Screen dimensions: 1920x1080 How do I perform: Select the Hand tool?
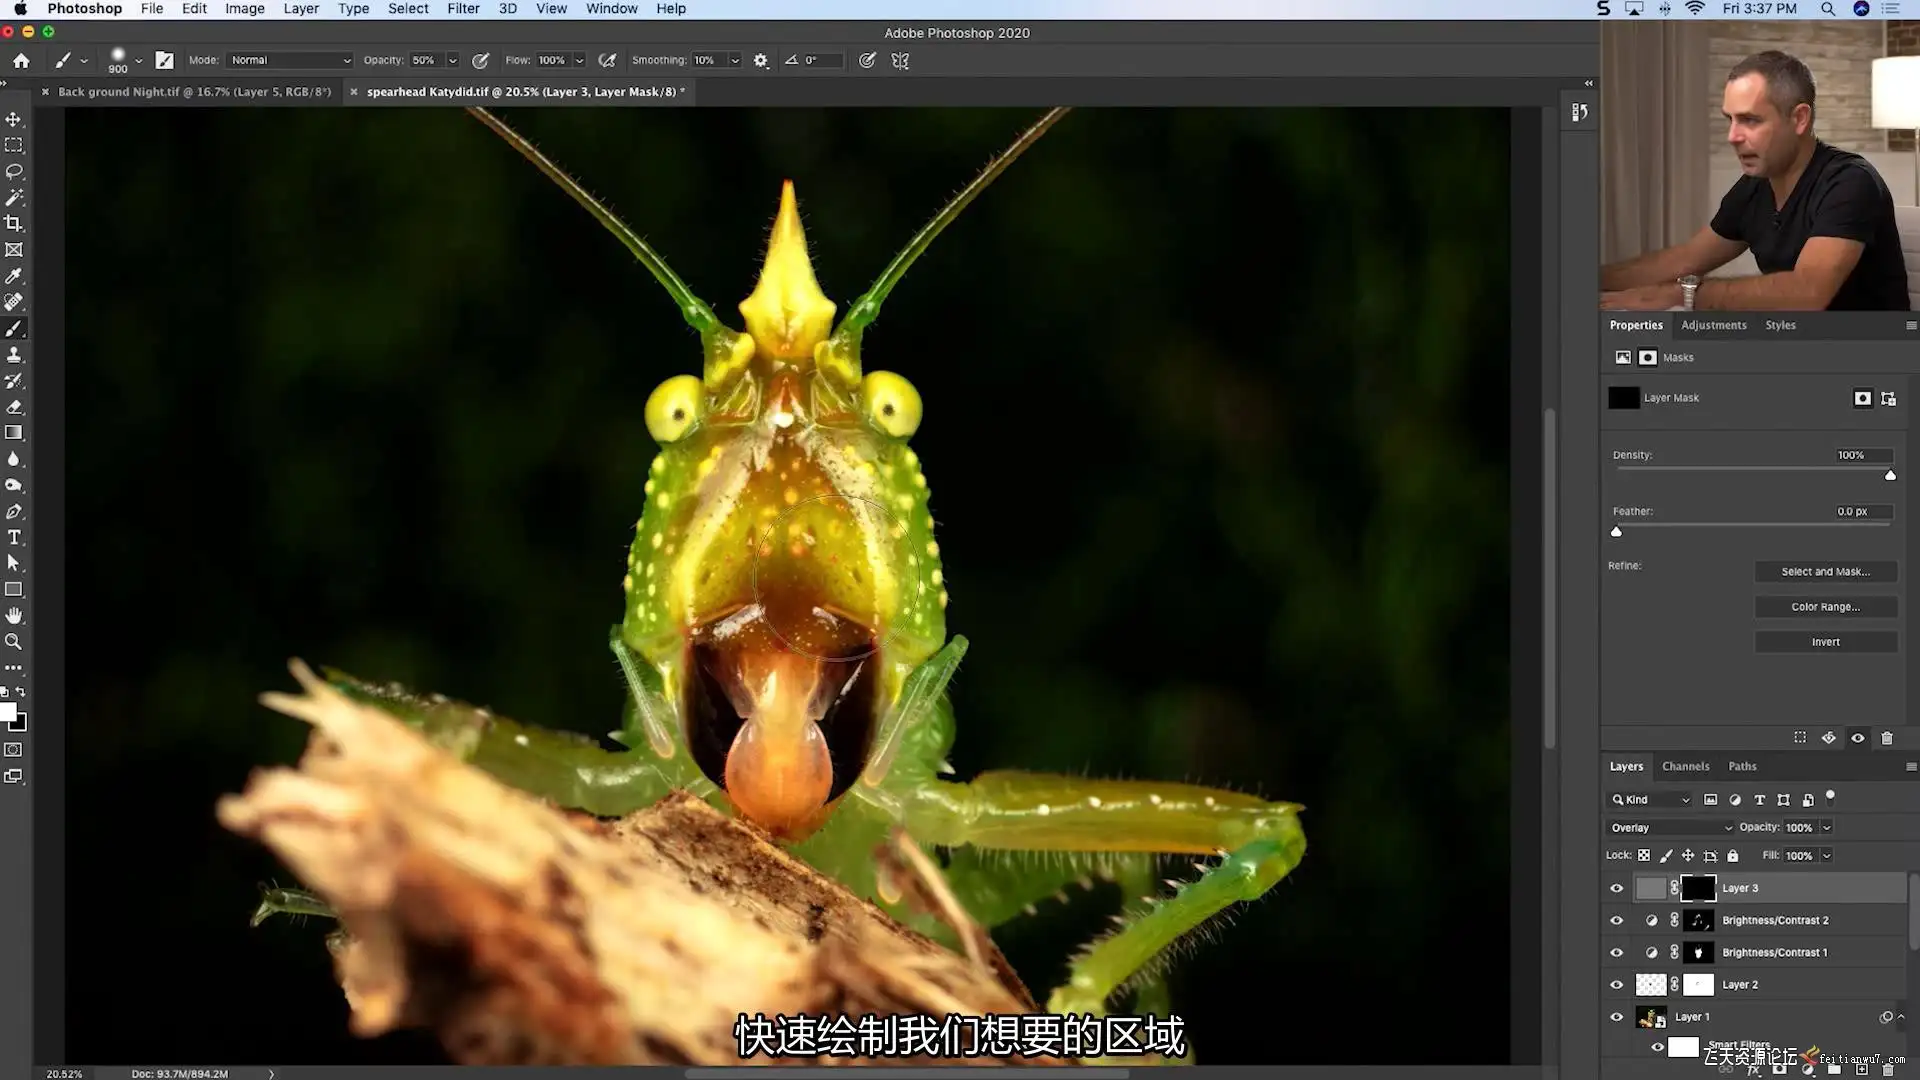(x=14, y=615)
